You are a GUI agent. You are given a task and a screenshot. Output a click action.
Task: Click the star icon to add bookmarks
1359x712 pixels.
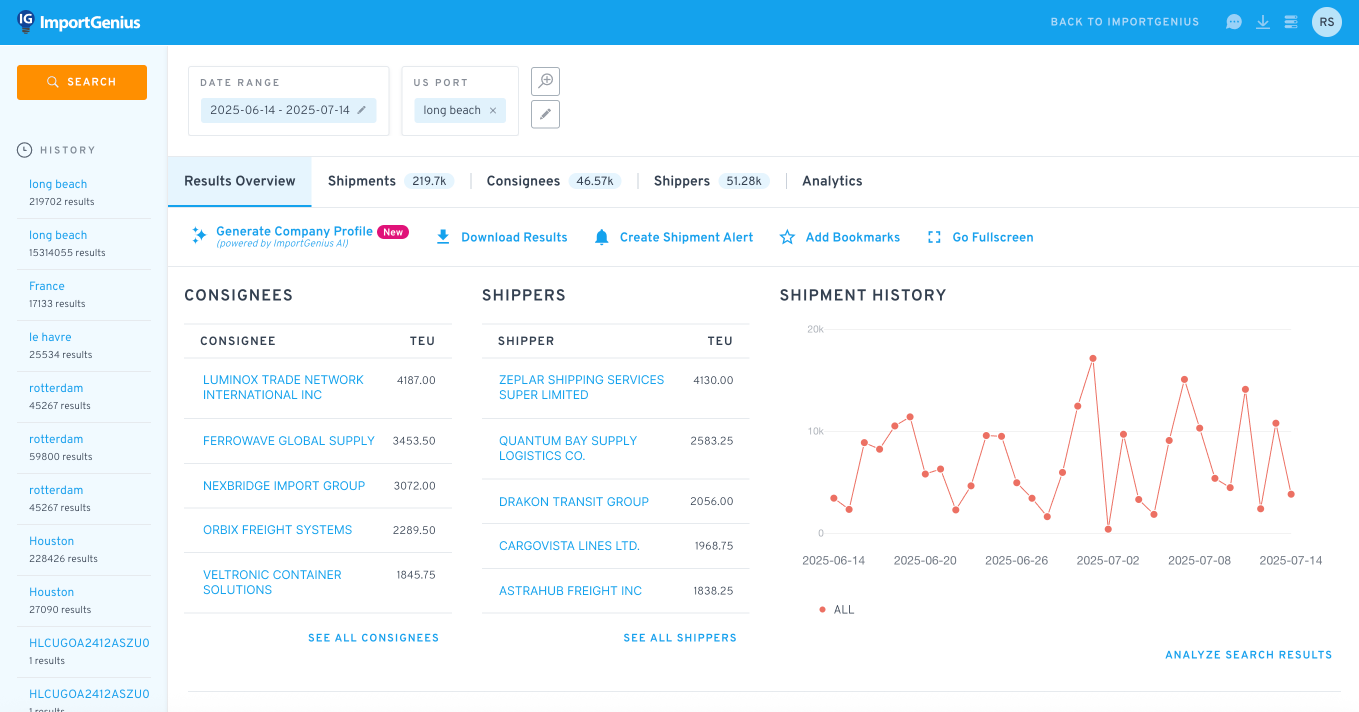tap(786, 237)
